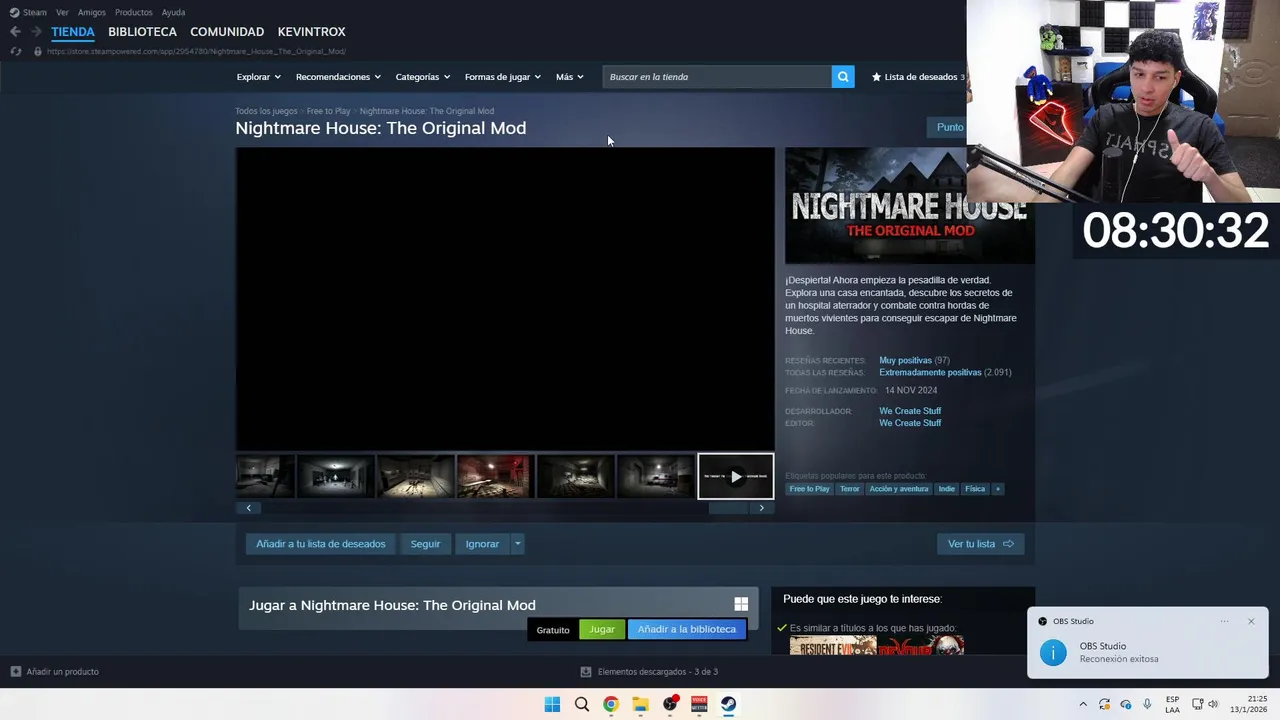The height and width of the screenshot is (720, 1280).
Task: Switch to the TIENDA tab
Action: click(x=73, y=32)
